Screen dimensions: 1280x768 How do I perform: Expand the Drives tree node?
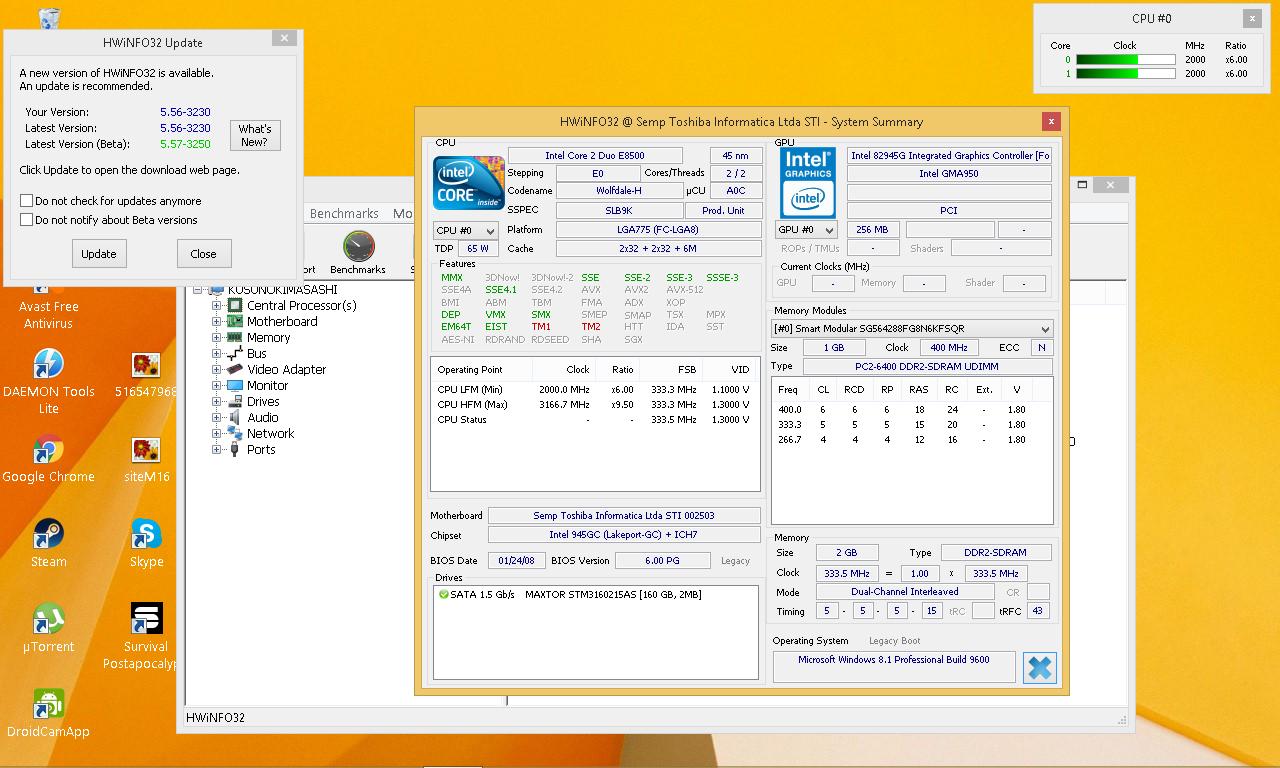216,402
